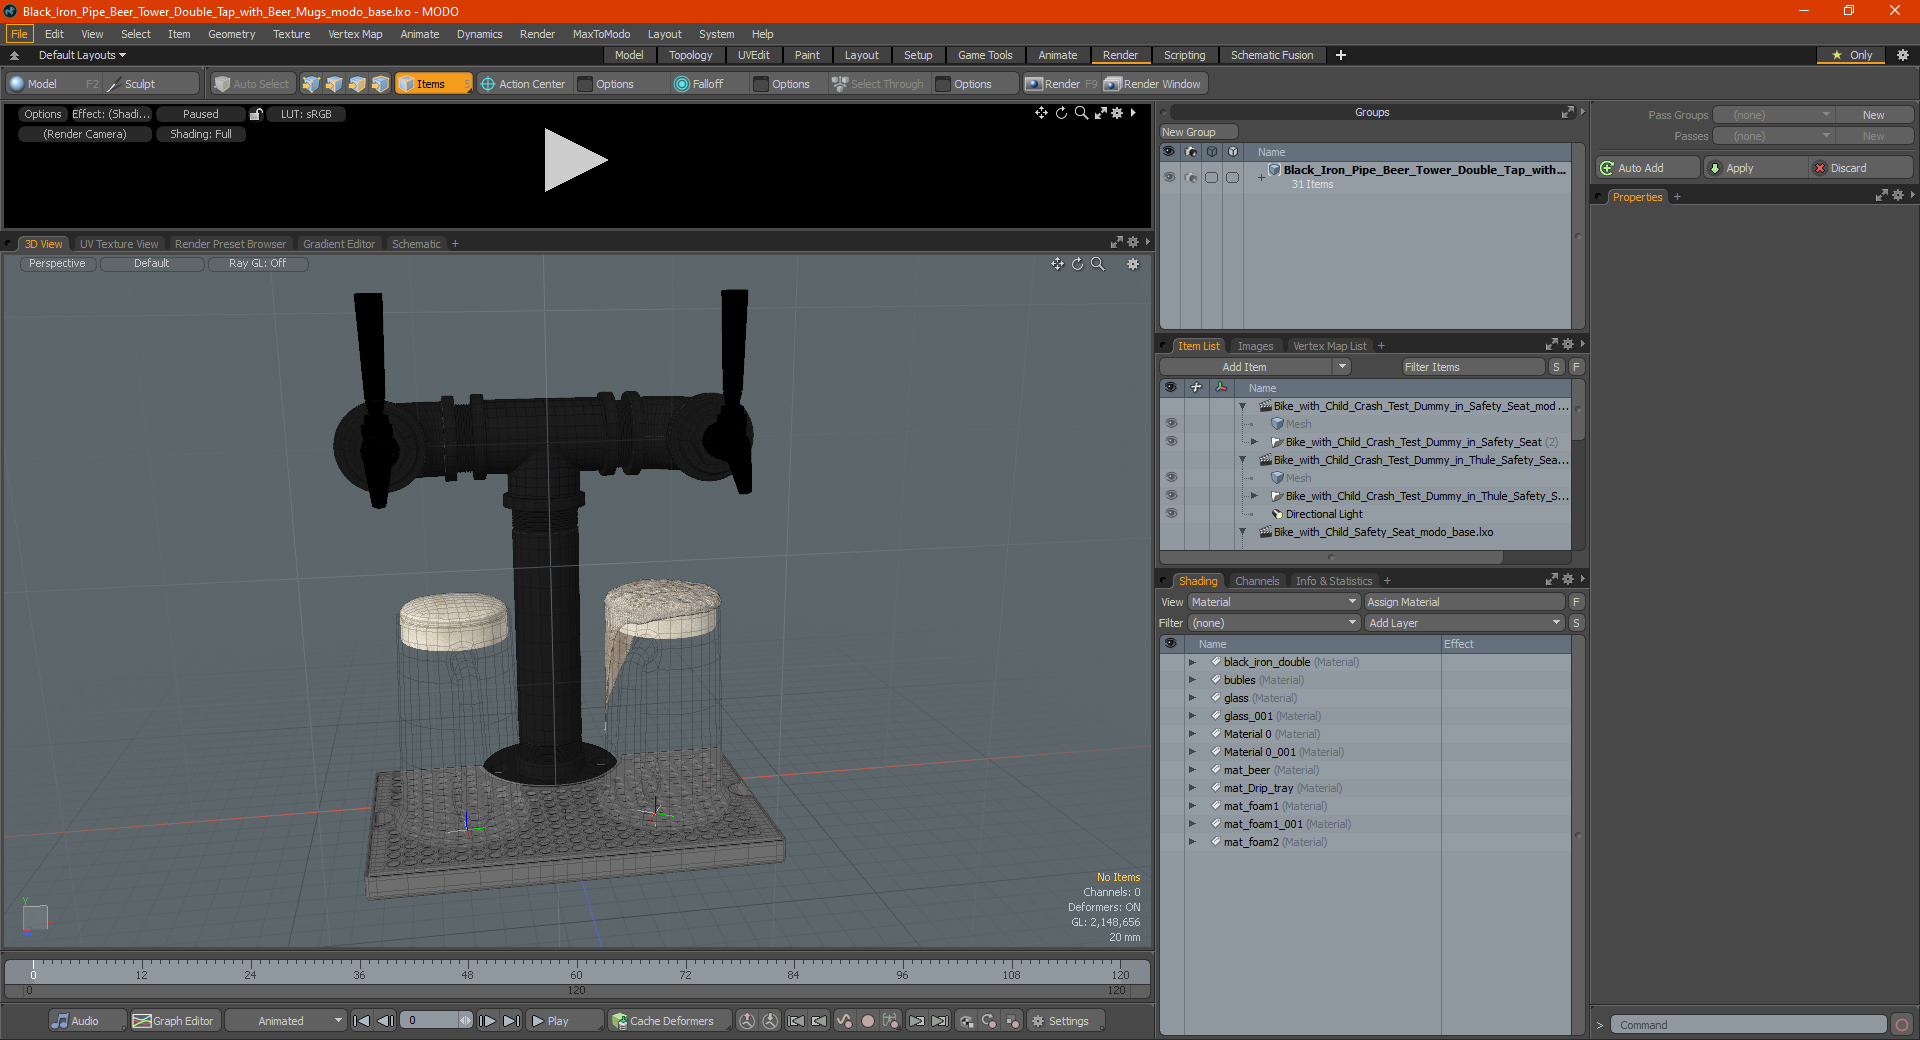Screen dimensions: 1920x1040
Task: Click the 3D viewport pan arrows icon
Action: [x=1057, y=264]
